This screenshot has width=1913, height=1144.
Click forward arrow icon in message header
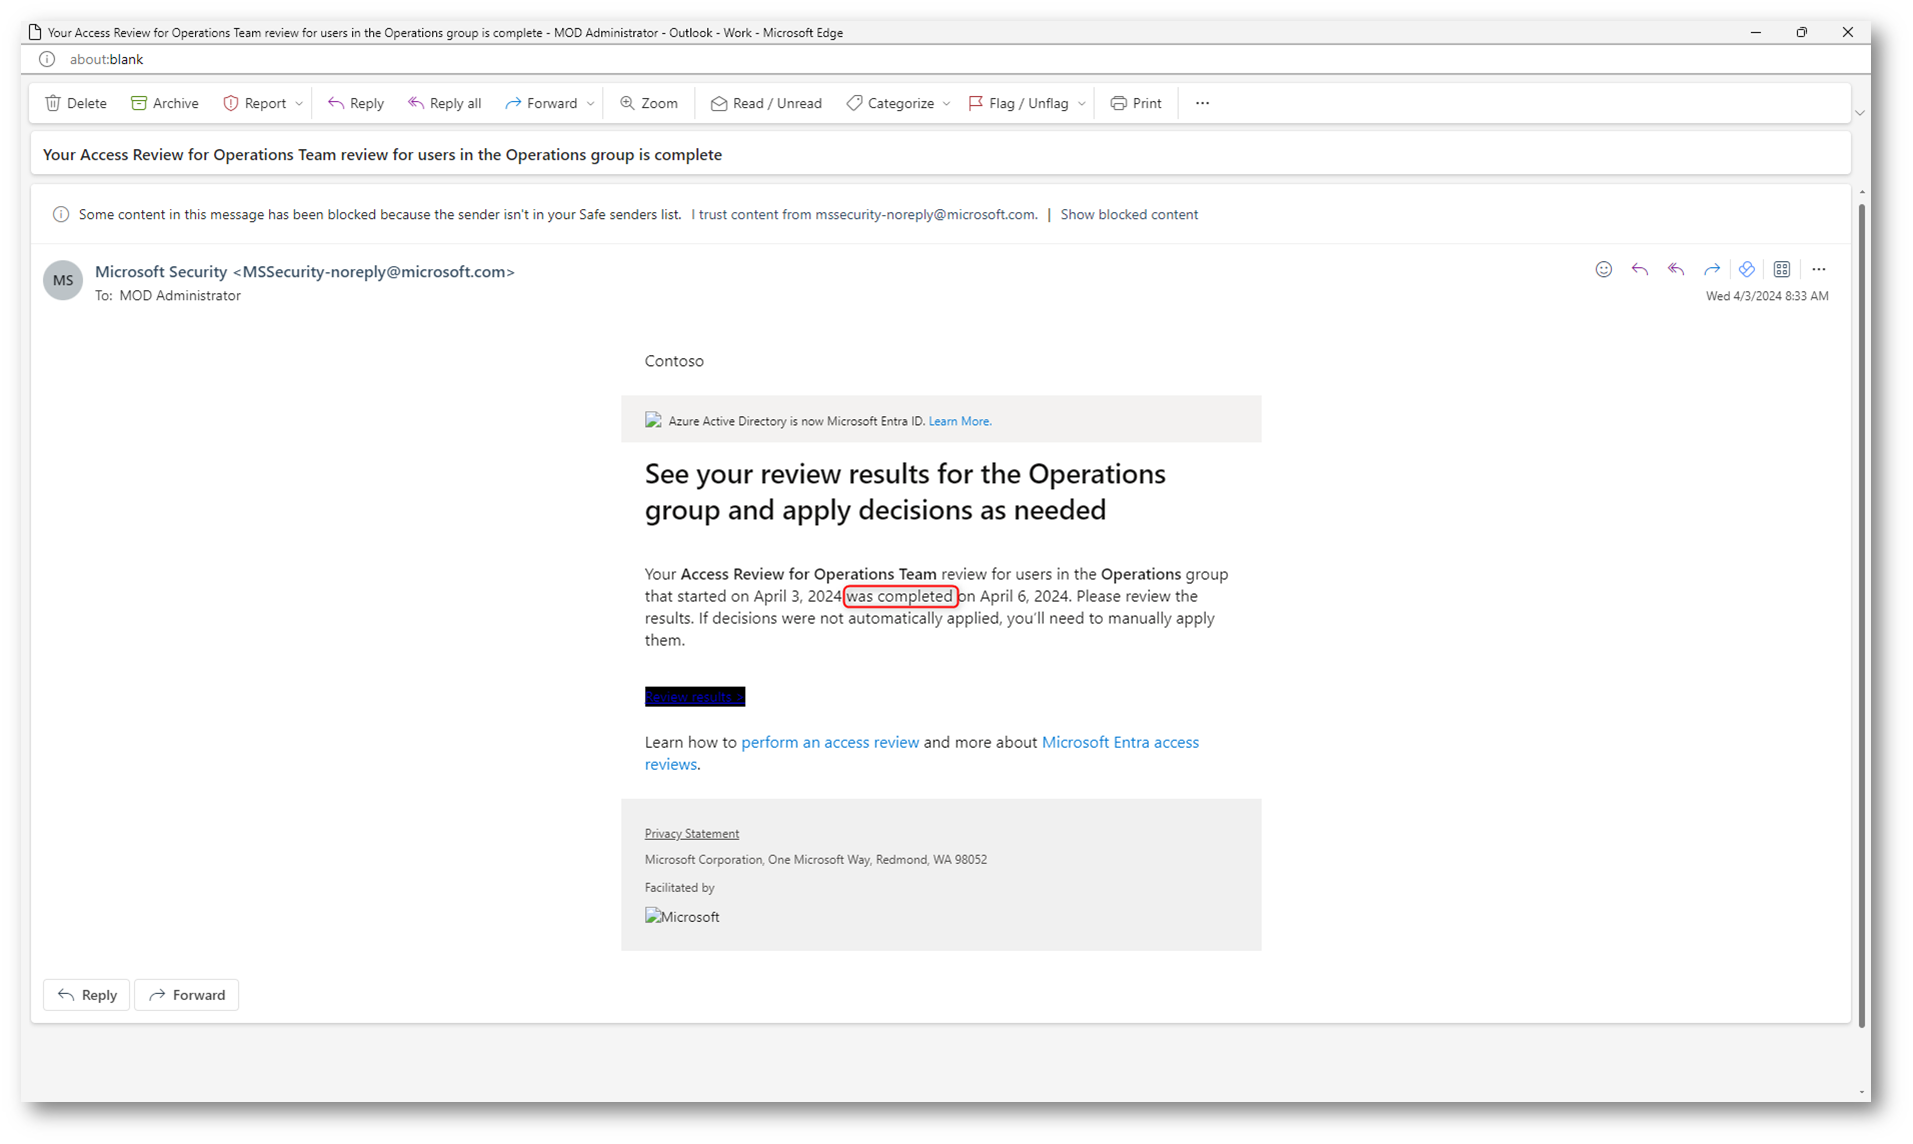pos(1712,269)
